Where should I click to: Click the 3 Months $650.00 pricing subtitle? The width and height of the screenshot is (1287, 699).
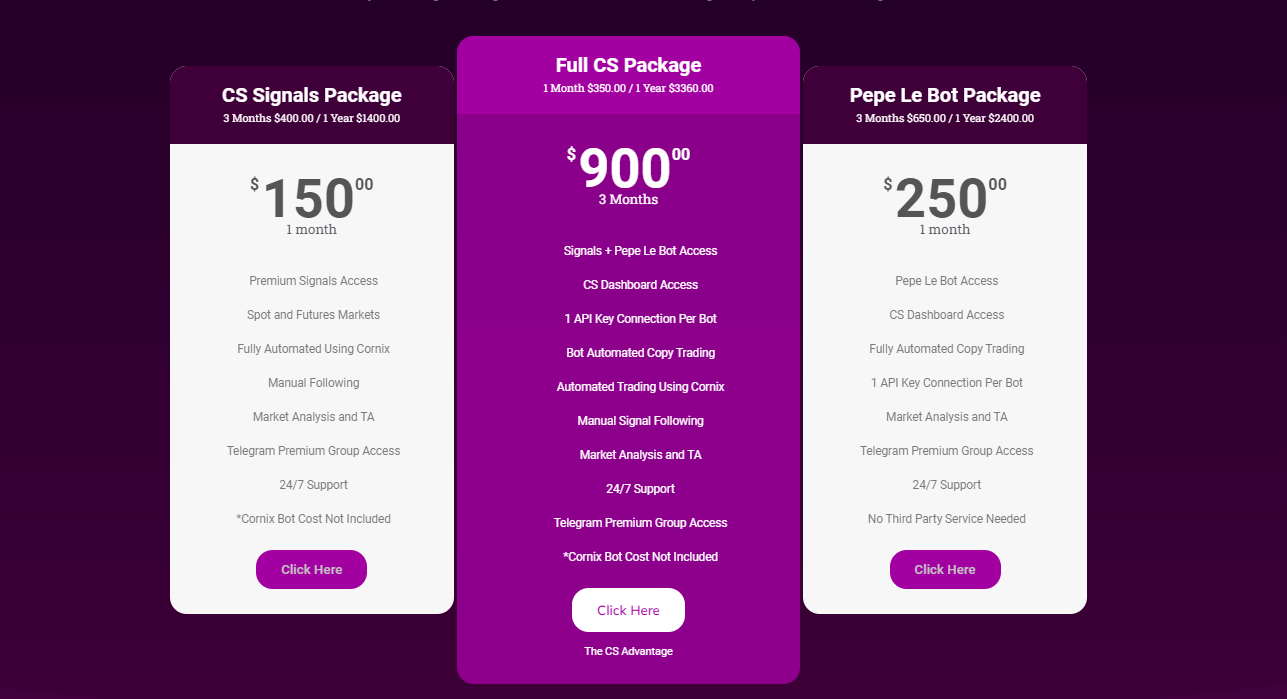(x=945, y=118)
